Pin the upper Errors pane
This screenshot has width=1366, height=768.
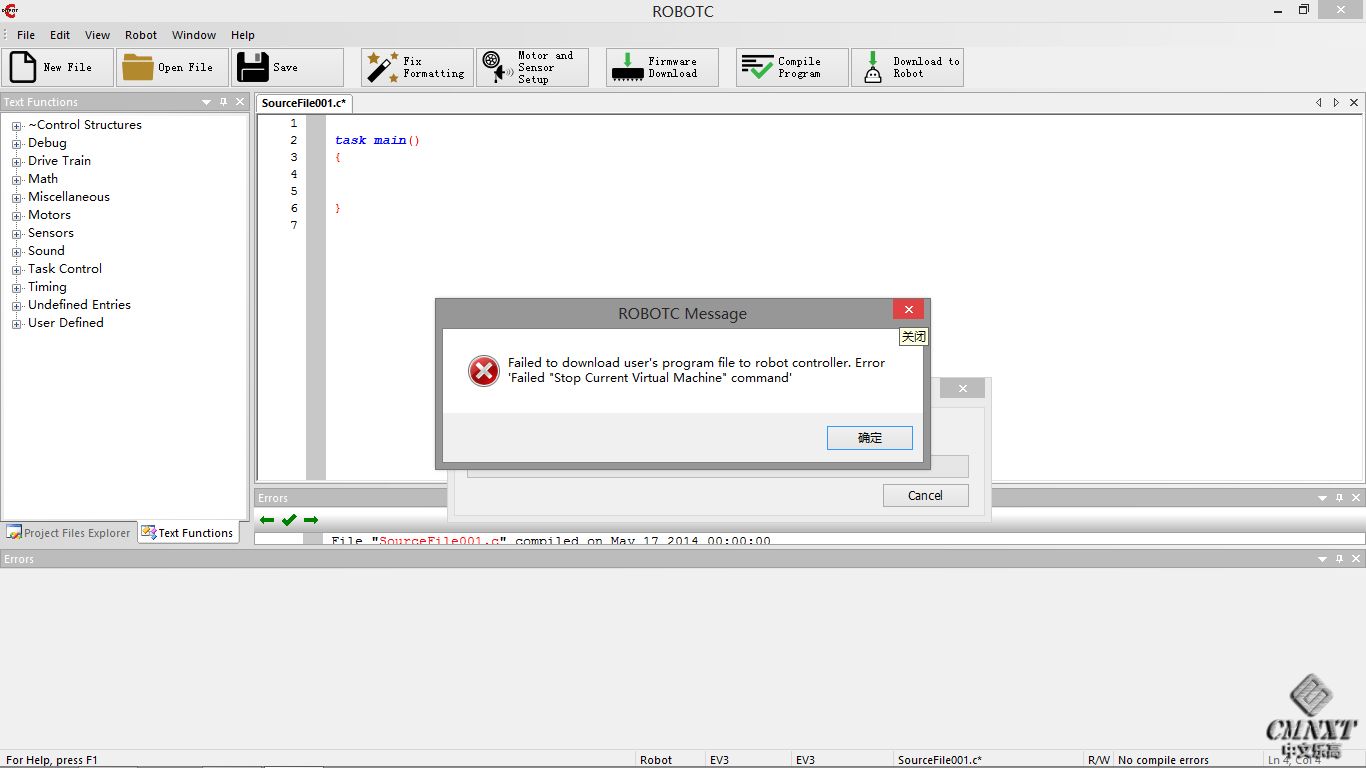(x=1338, y=498)
